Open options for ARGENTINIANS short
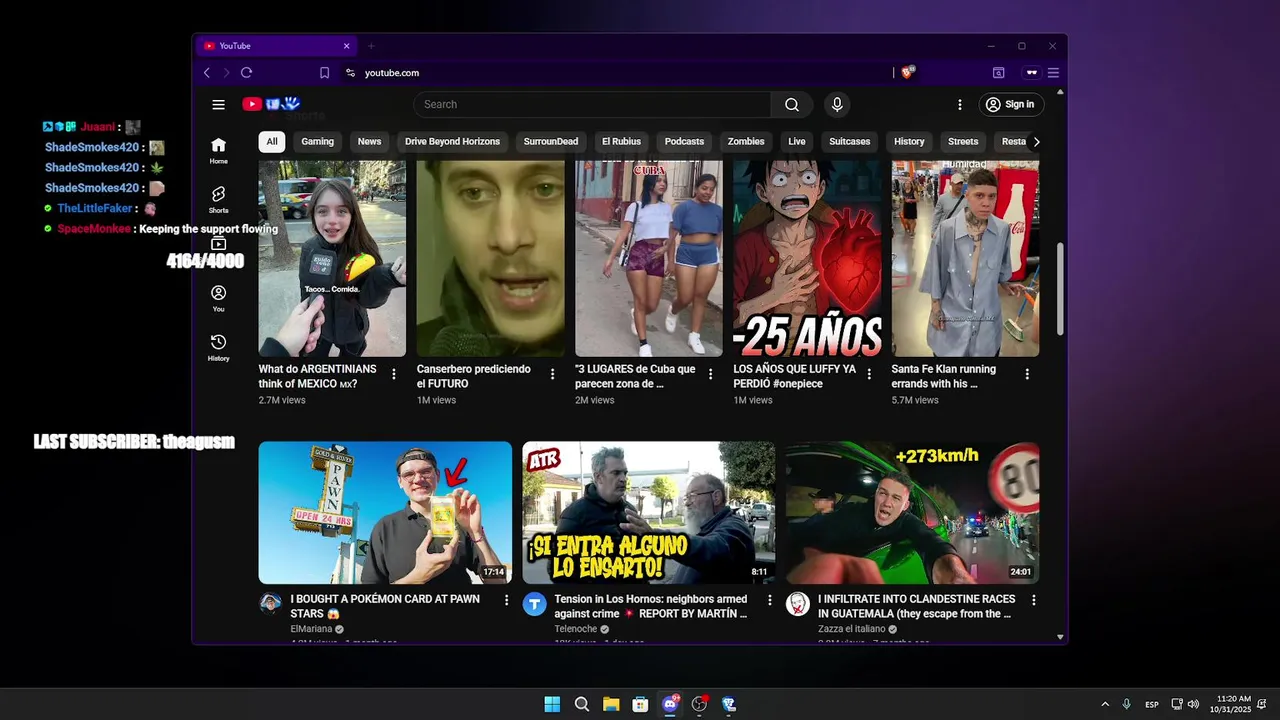 (394, 374)
